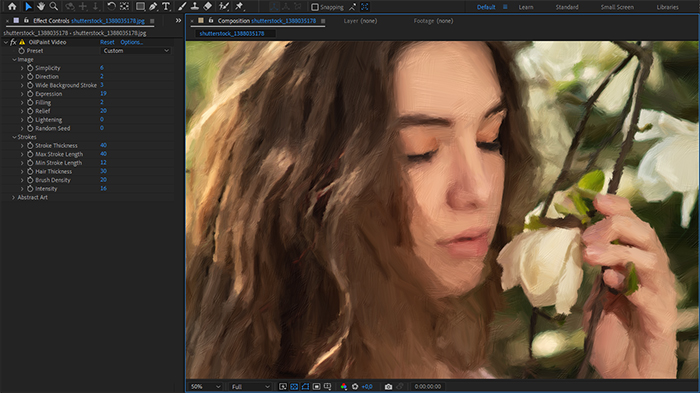Toggle the OilPaint Video fx switch
The image size is (700, 393).
[x=13, y=42]
